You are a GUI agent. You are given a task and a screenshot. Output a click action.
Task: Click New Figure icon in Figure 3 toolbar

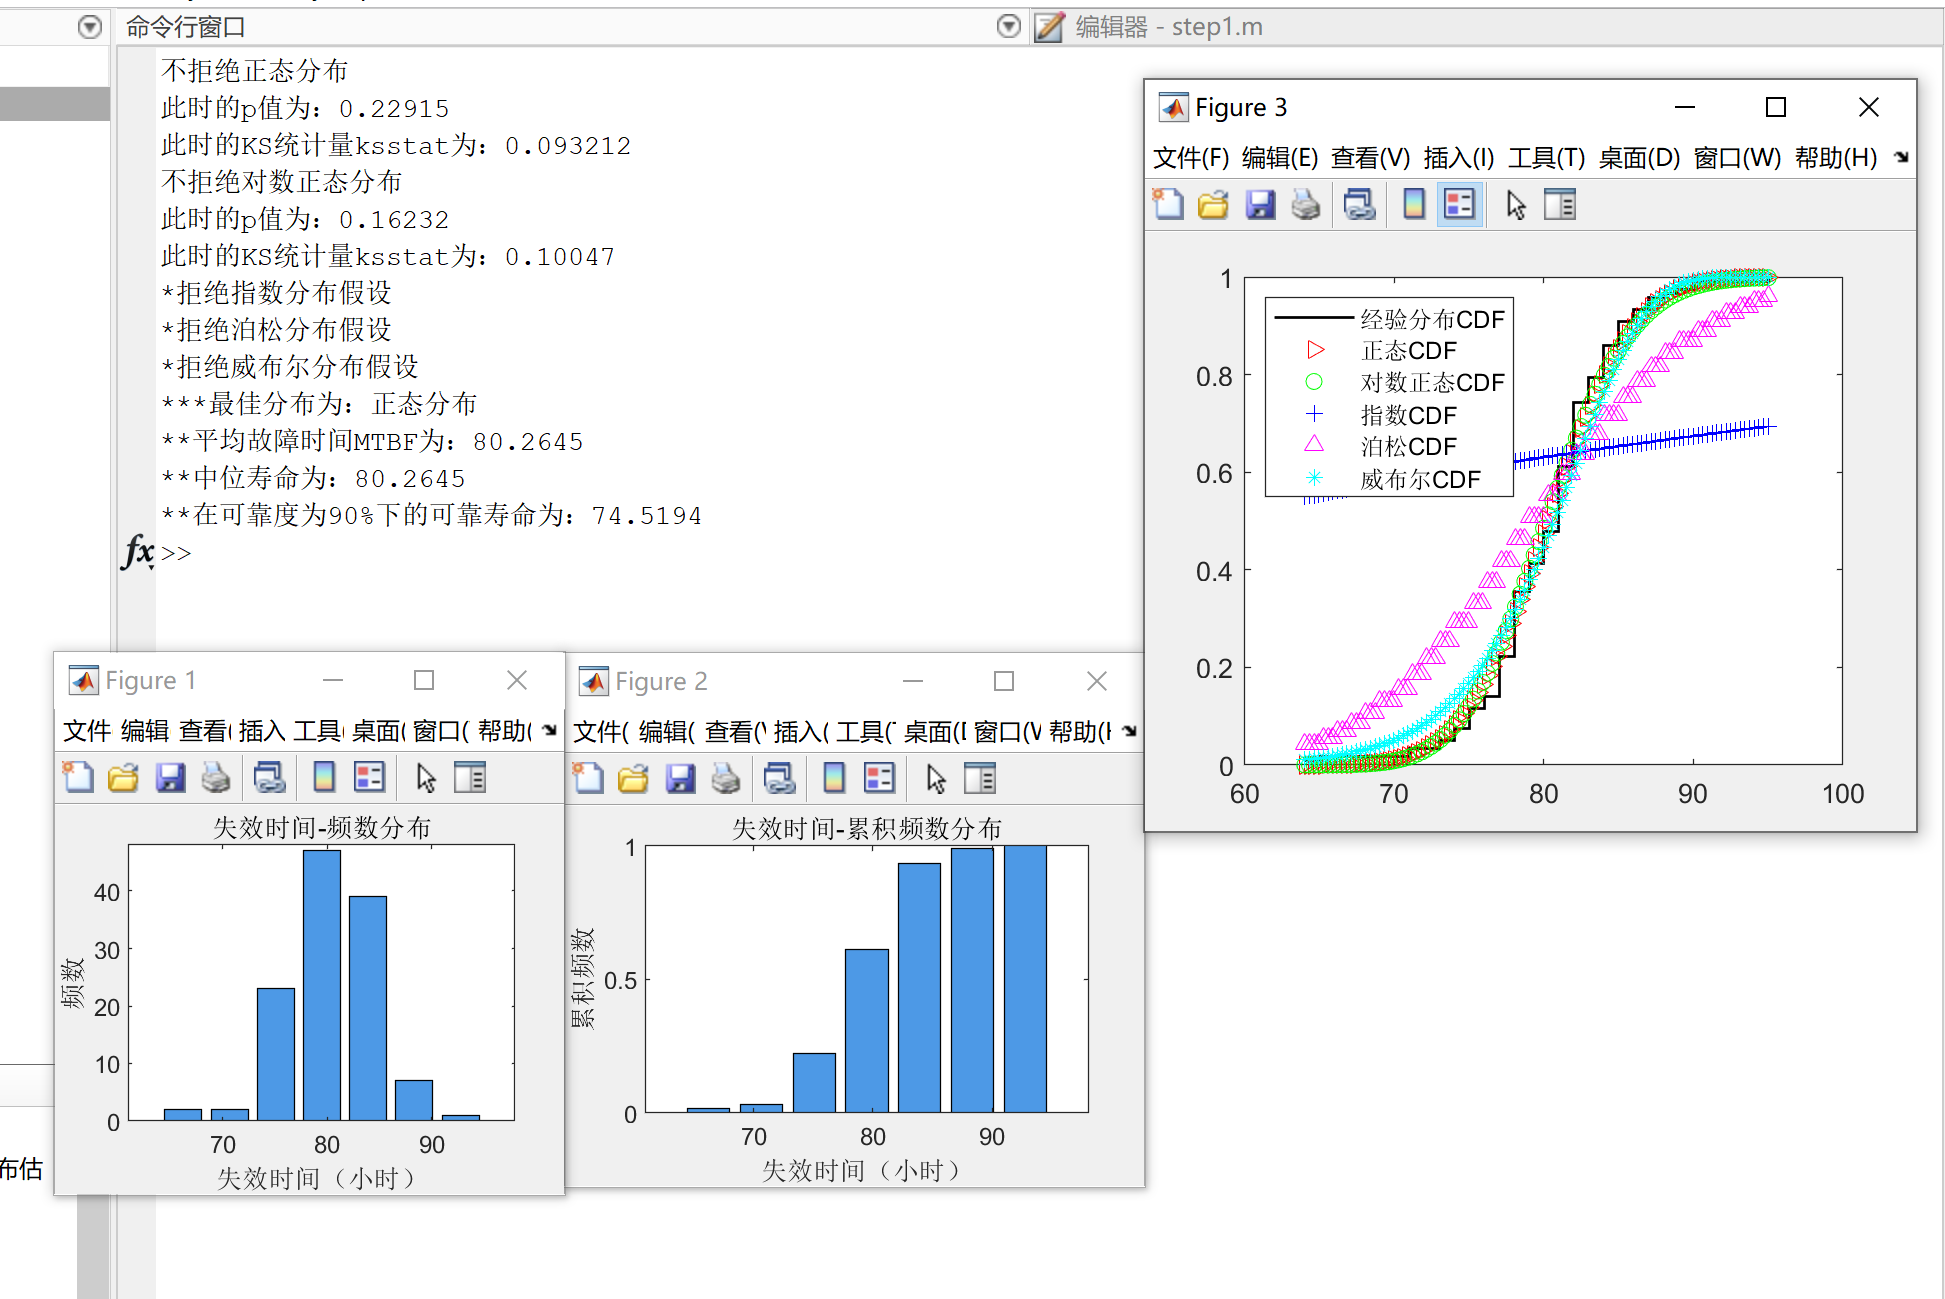pyautogui.click(x=1168, y=205)
